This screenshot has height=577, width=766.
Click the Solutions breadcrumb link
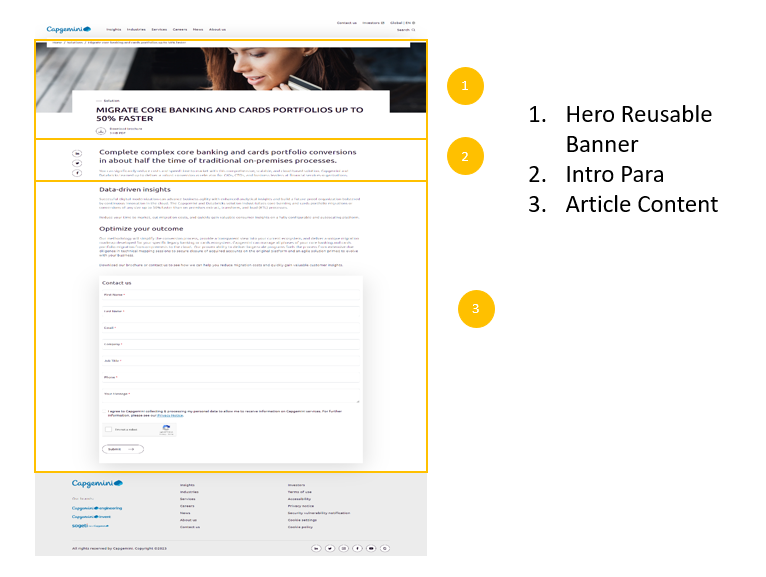click(x=75, y=43)
